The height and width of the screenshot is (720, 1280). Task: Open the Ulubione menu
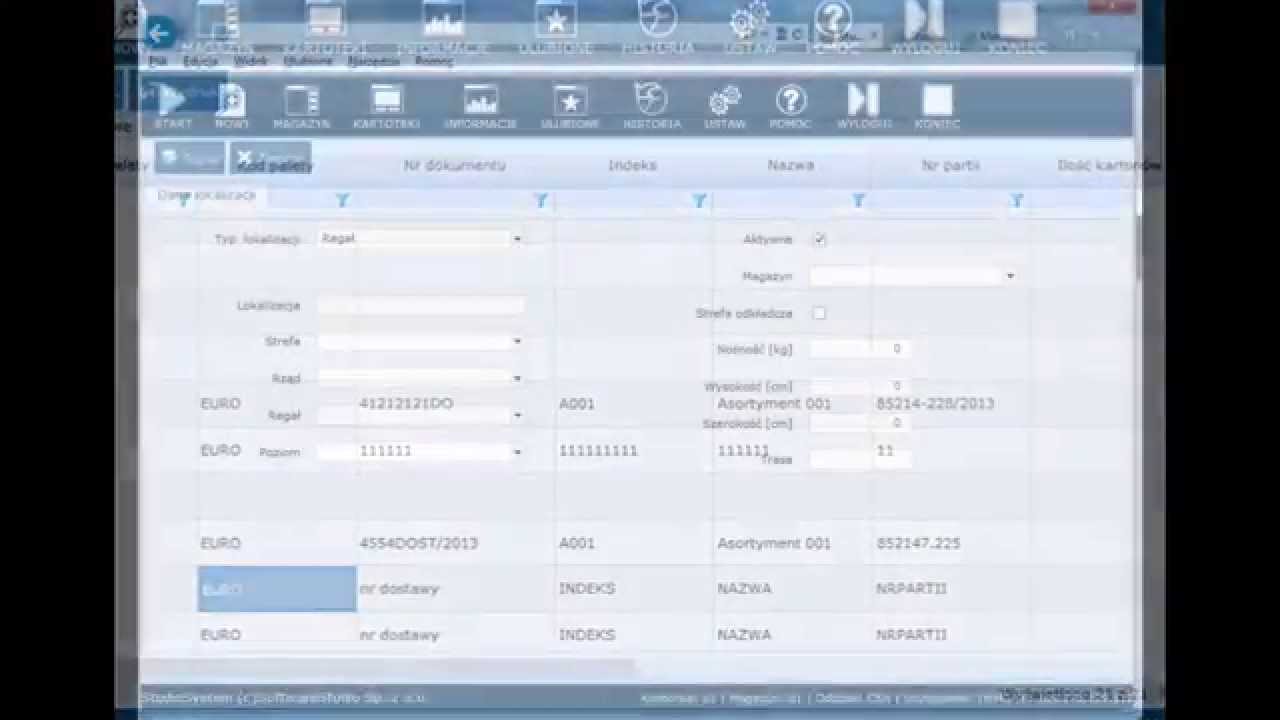pyautogui.click(x=308, y=61)
